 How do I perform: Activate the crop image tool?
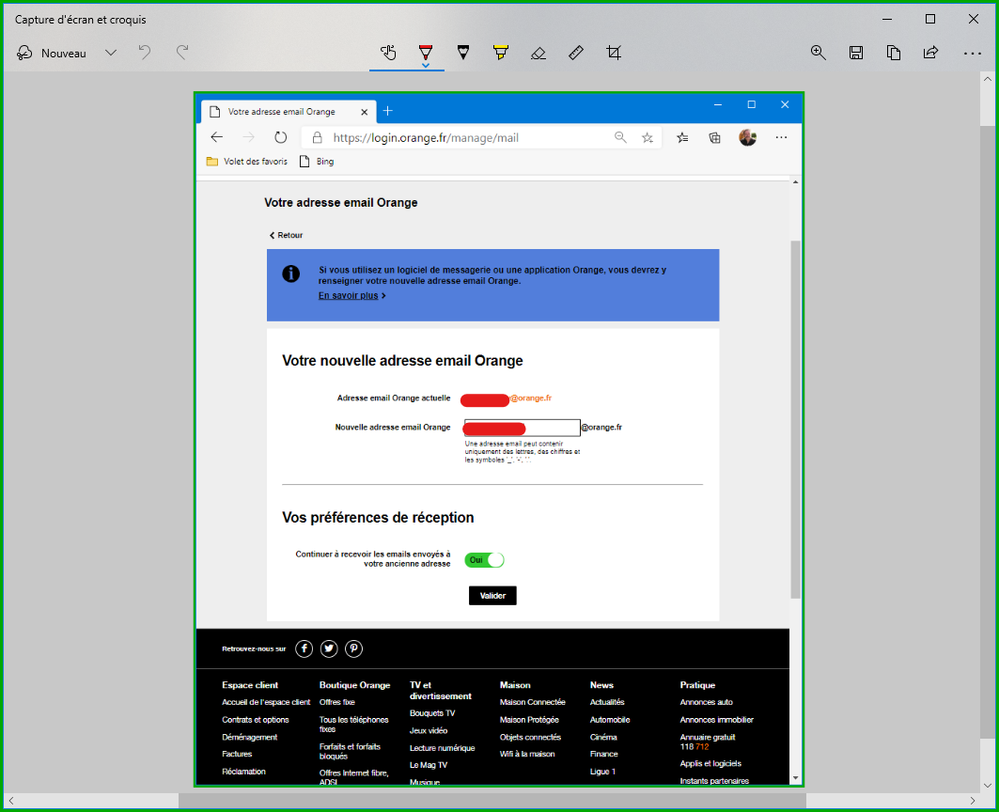(x=614, y=53)
